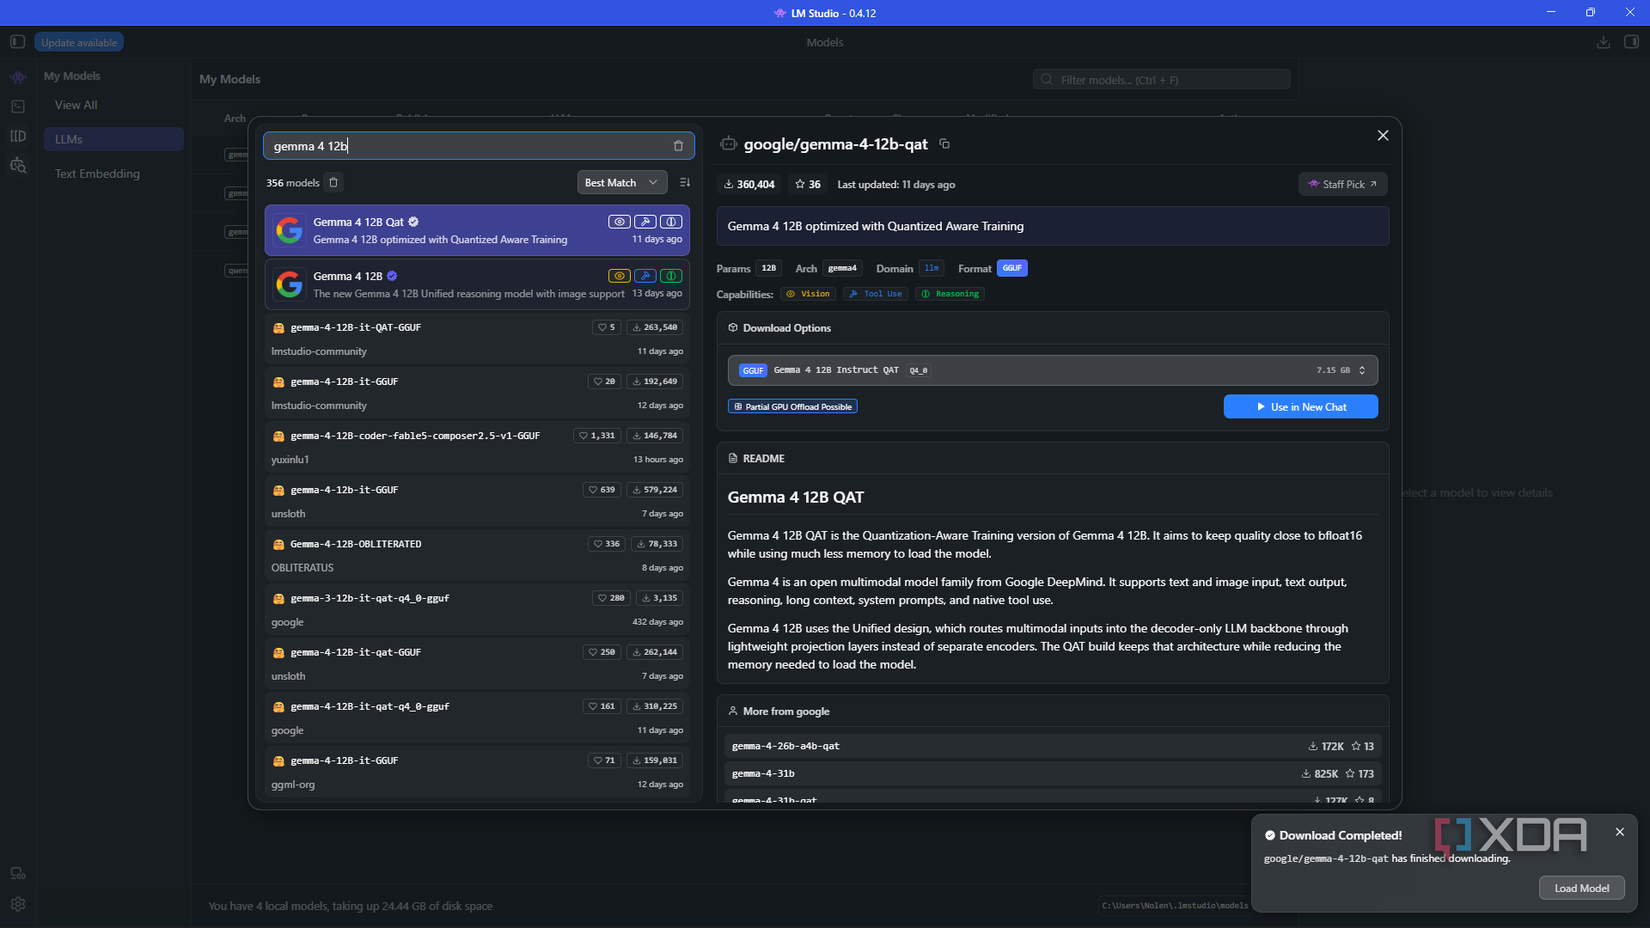Open the Developer terminal icon in left rail

(18, 106)
